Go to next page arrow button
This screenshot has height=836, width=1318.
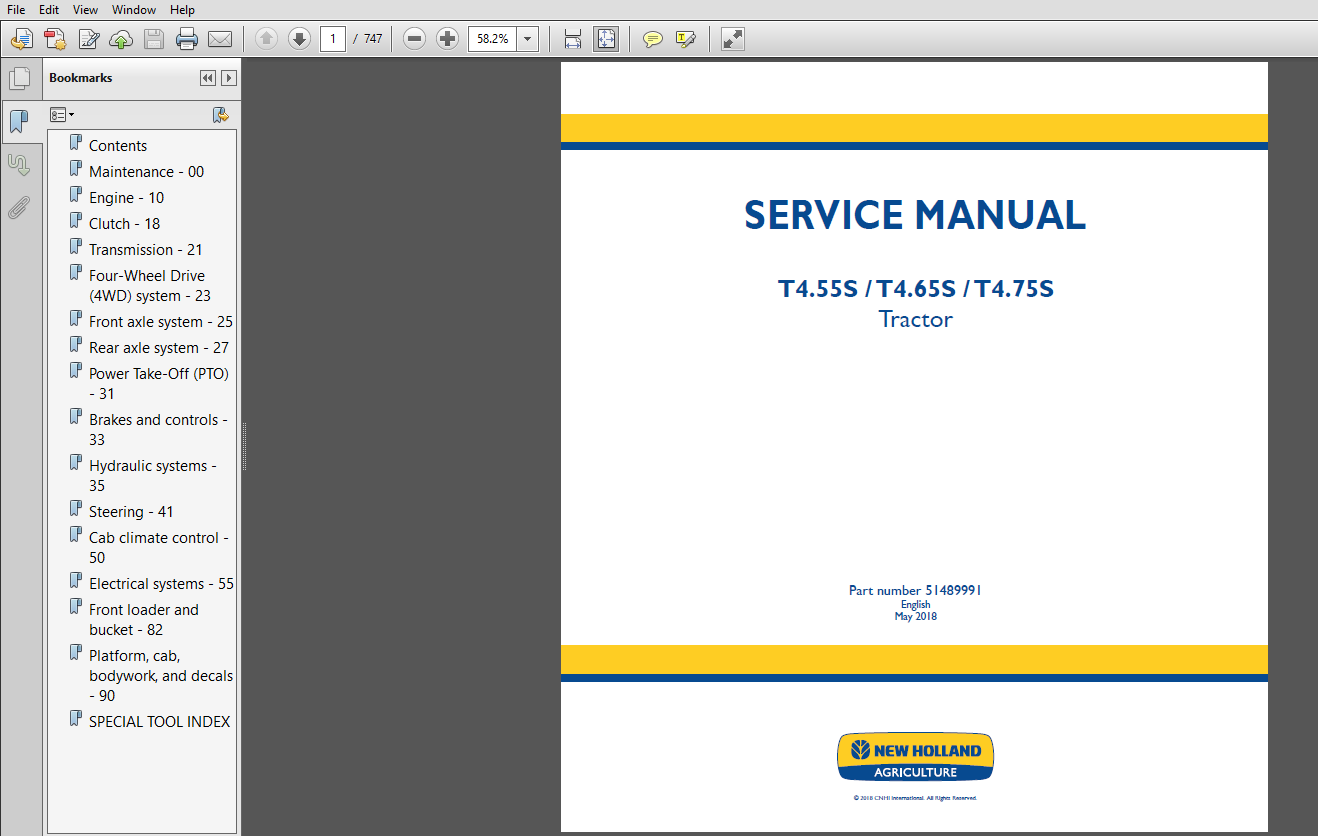coord(299,39)
